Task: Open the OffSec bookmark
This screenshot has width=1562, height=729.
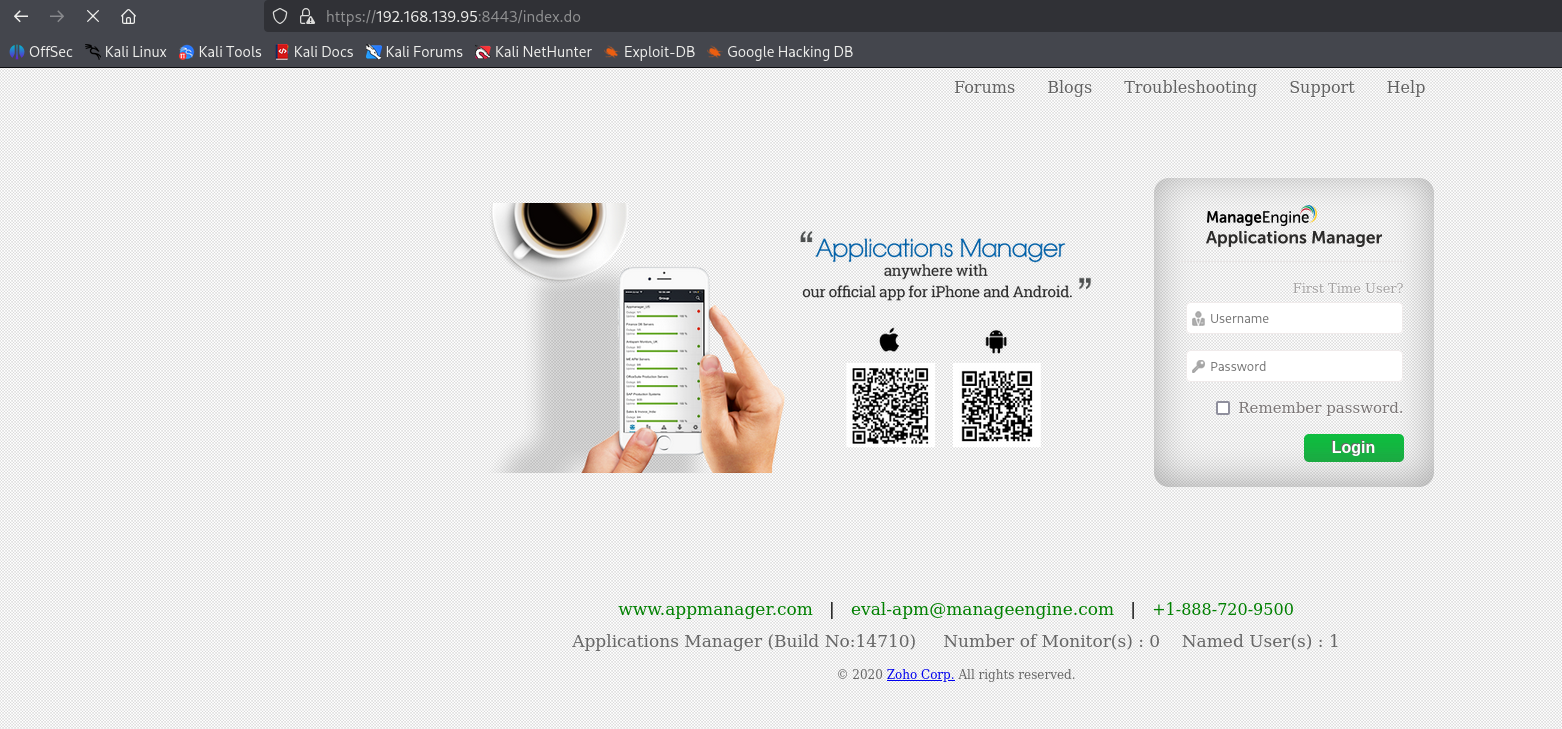Action: [x=41, y=52]
